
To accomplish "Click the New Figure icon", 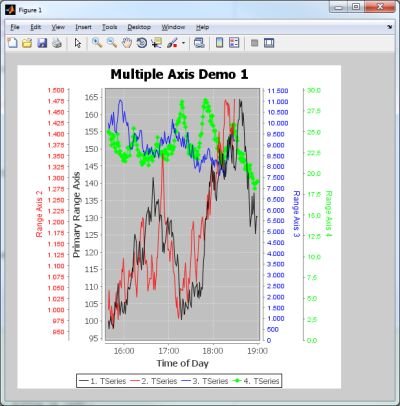I will [x=13, y=43].
